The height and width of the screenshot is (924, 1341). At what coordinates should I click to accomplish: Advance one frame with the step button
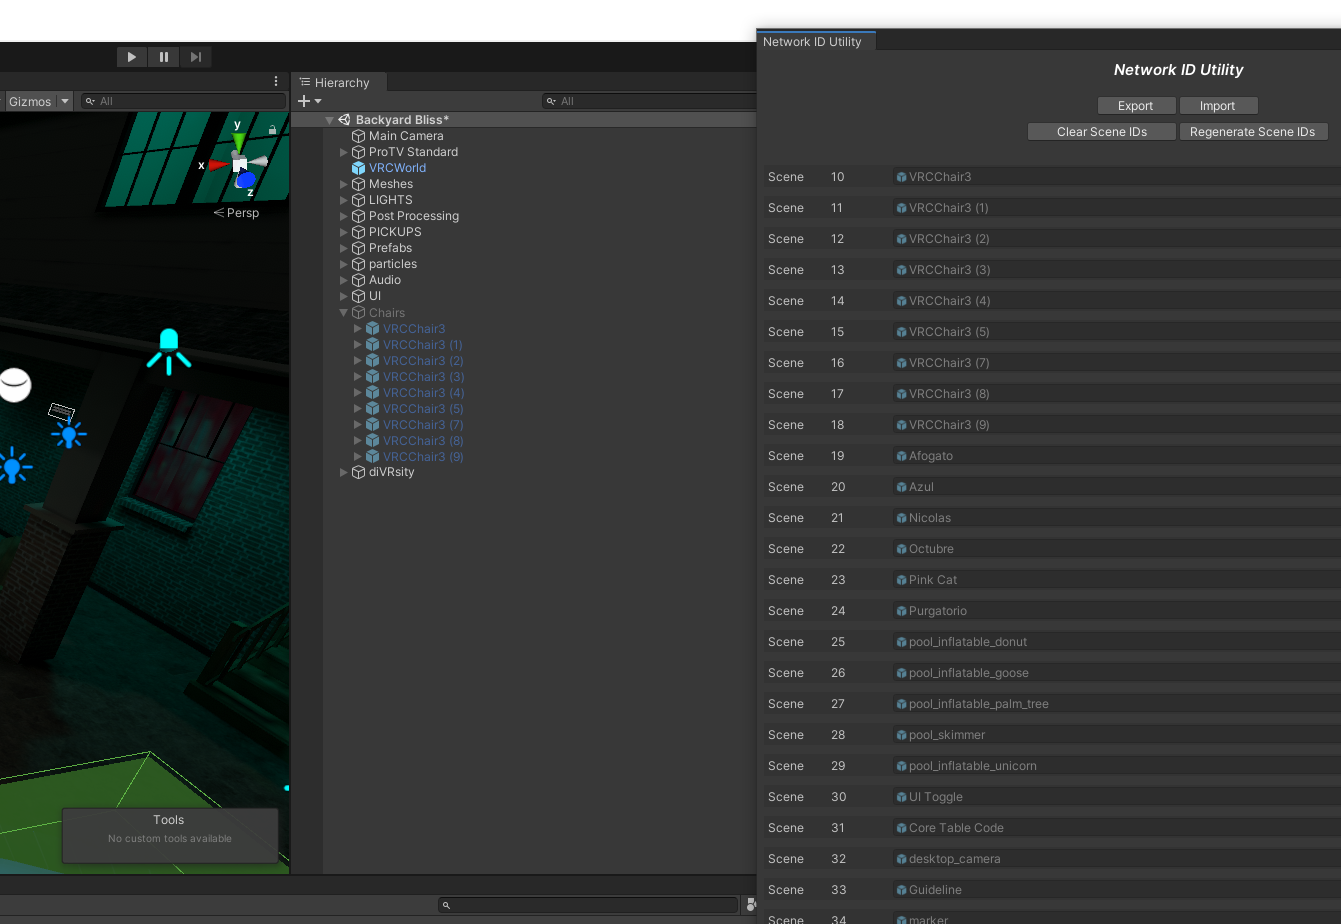[x=196, y=57]
